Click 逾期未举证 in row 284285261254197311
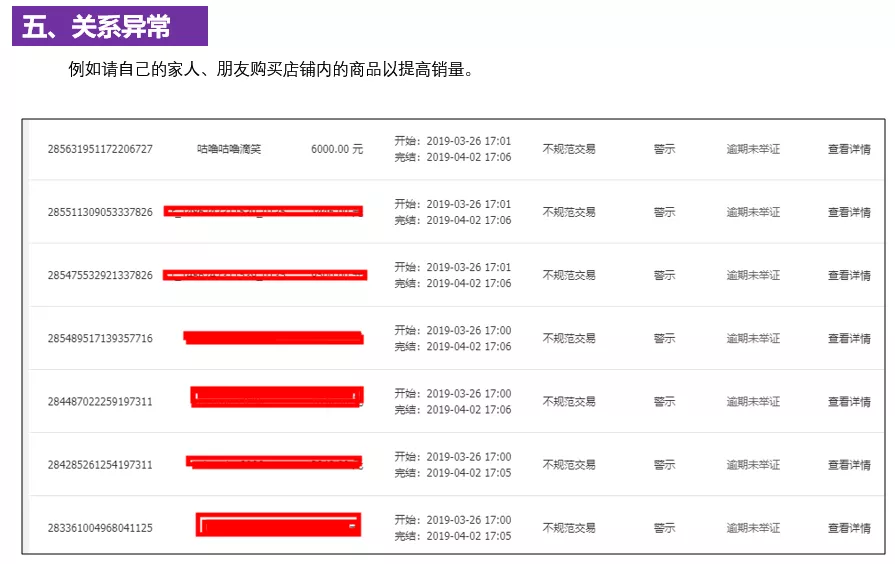The height and width of the screenshot is (564, 895). point(753,465)
